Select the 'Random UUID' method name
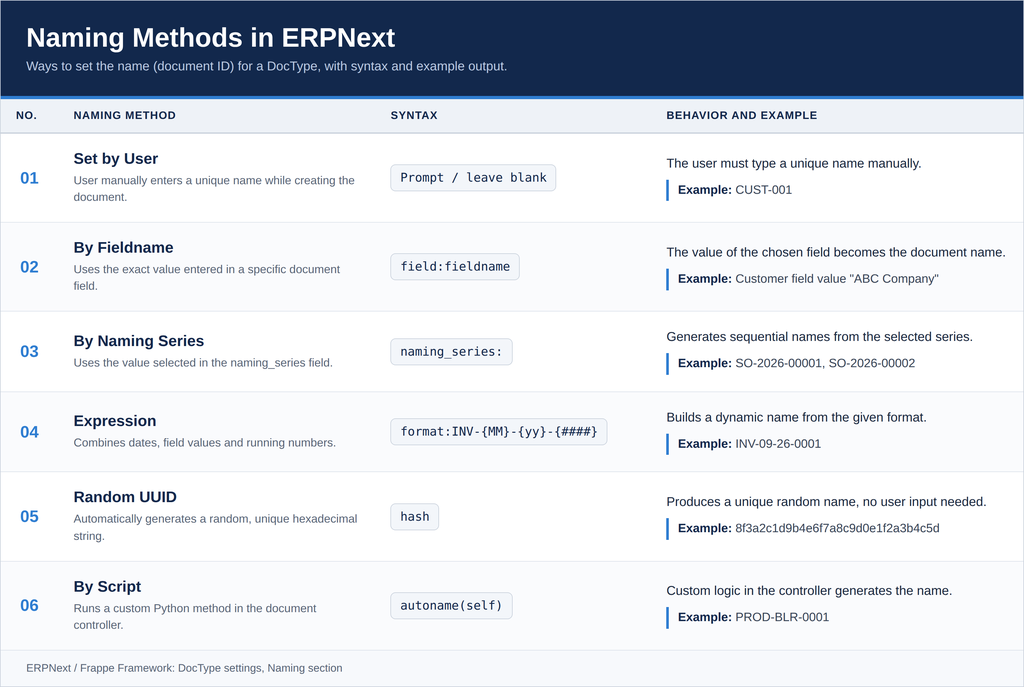 (x=125, y=497)
